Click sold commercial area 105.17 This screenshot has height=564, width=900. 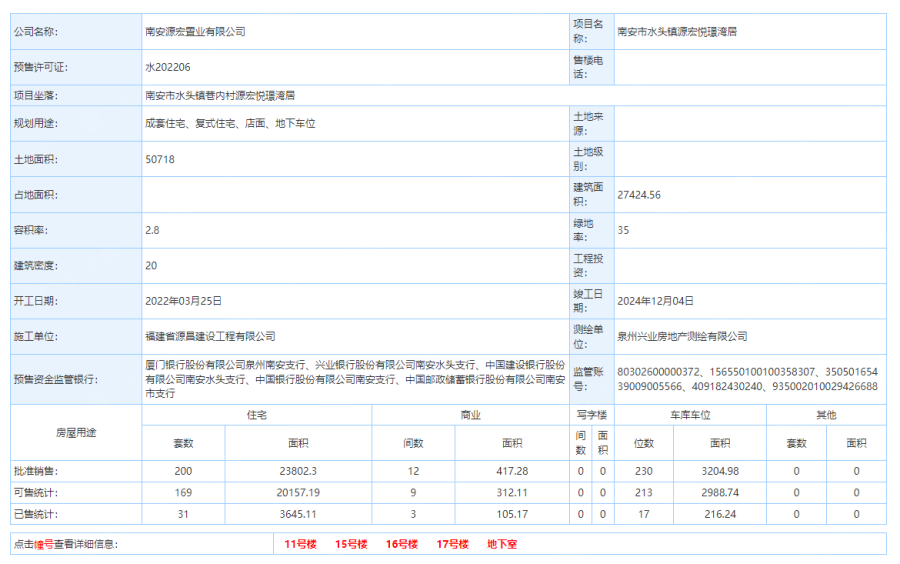tap(512, 514)
